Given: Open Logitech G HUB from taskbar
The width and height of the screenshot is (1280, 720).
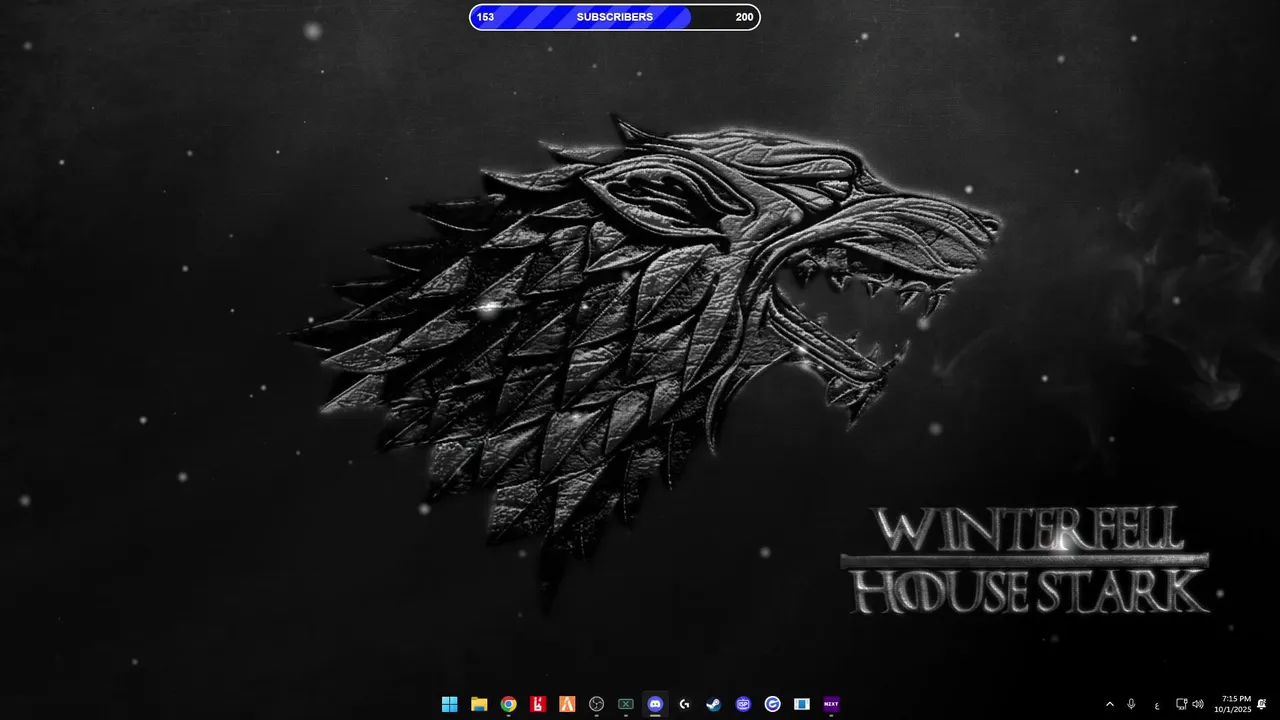Looking at the screenshot, I should pos(684,704).
